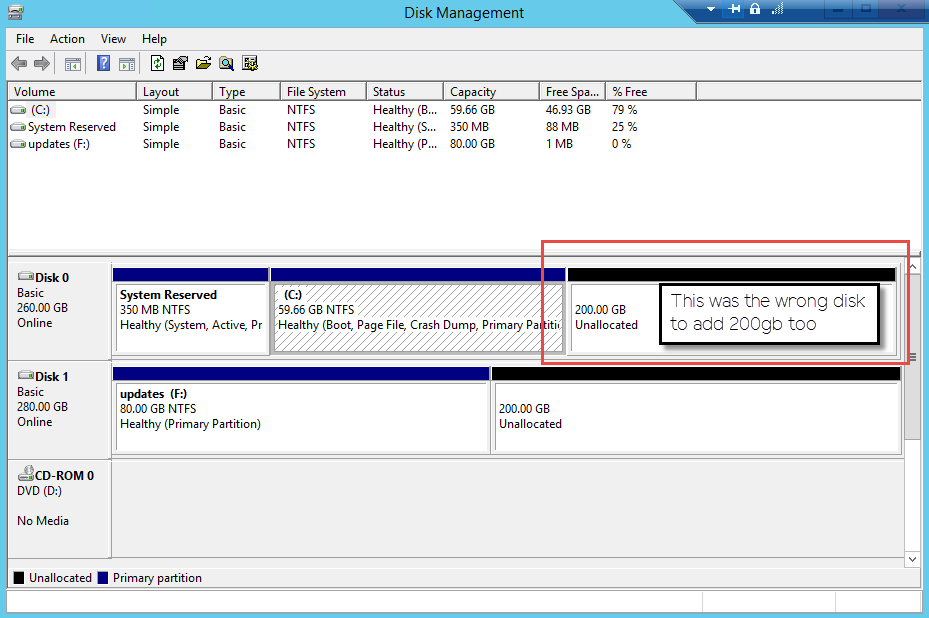Sort by the Status column header
The width and height of the screenshot is (929, 618).
point(405,92)
